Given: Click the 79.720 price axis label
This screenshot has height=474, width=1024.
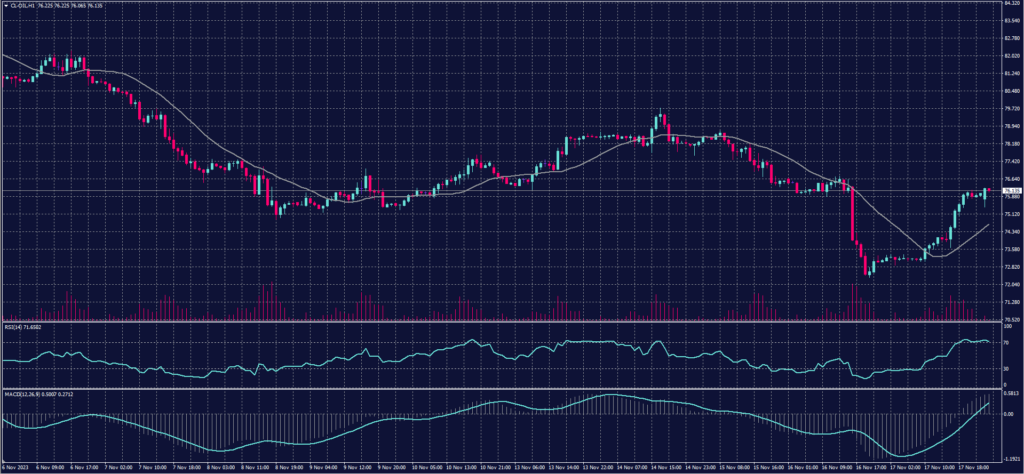Looking at the screenshot, I should click(1011, 109).
